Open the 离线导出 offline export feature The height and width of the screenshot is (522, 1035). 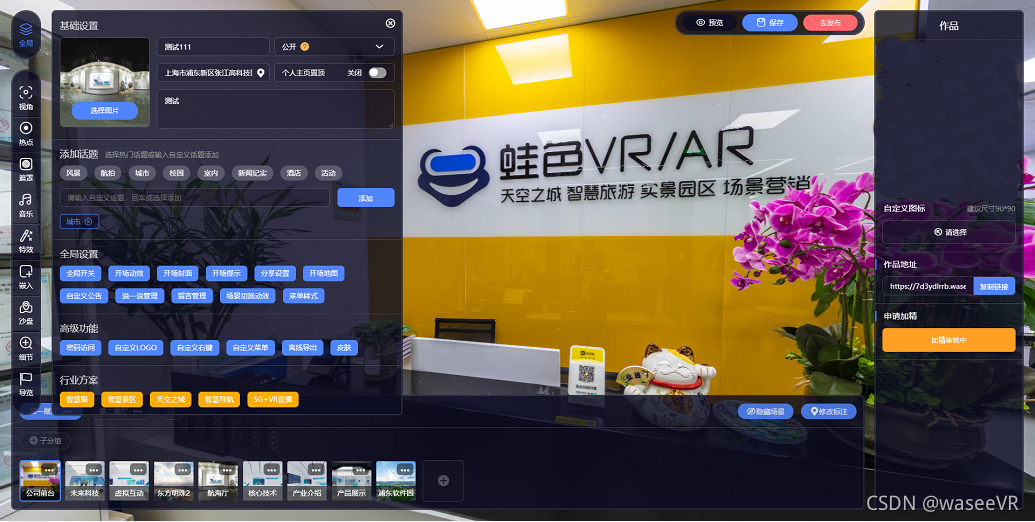303,347
